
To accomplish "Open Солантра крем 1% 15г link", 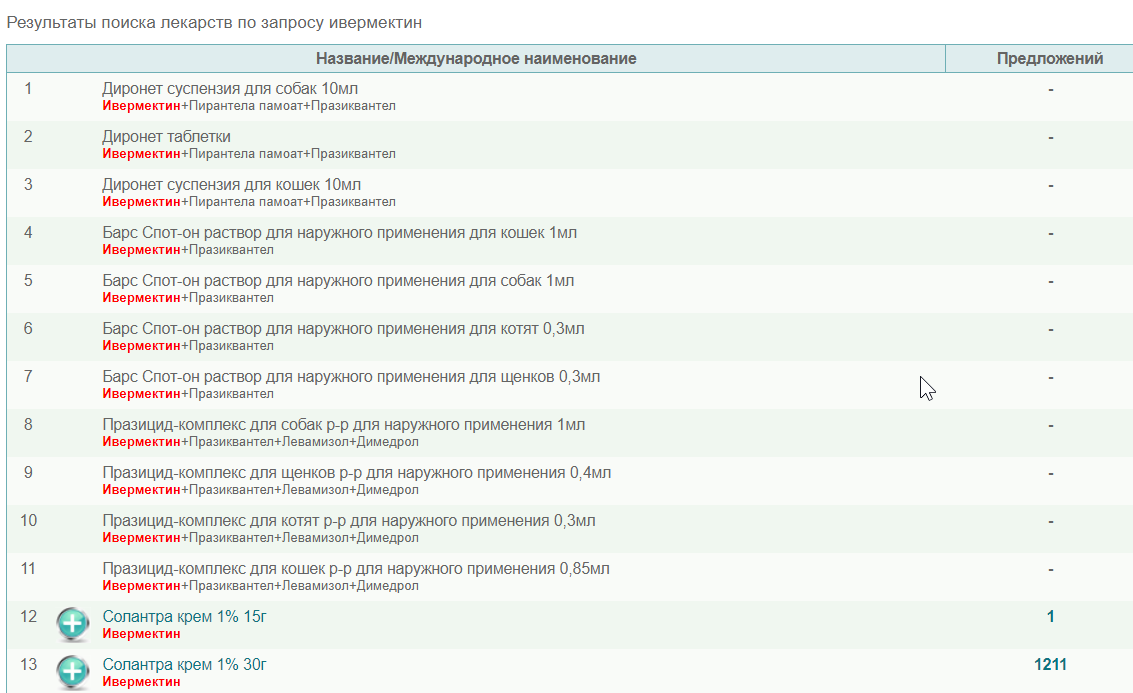I will [185, 617].
